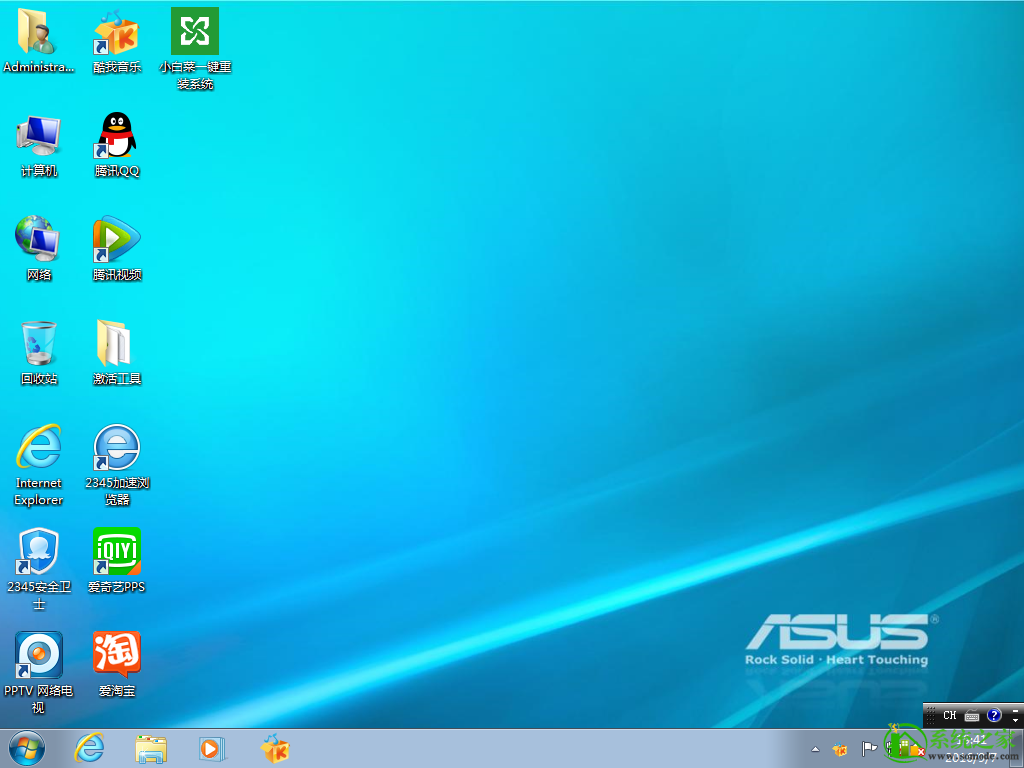Click the CH input language indicator
The height and width of the screenshot is (768, 1024).
949,716
